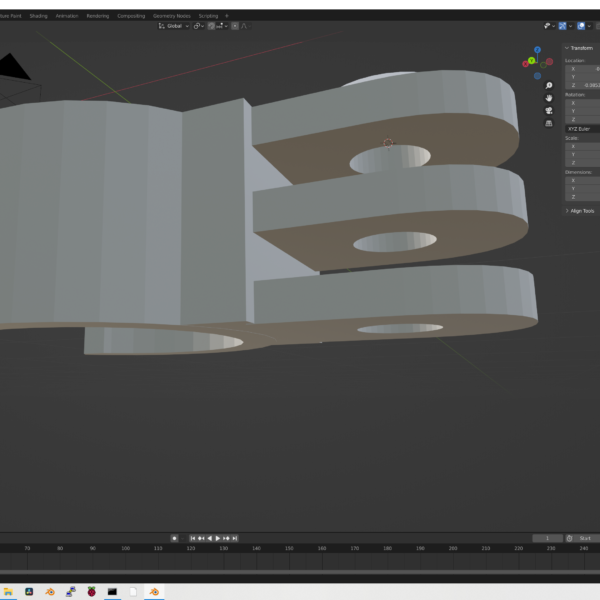Switch to the Shading workspace tab
This screenshot has width=600, height=600.
[38, 16]
